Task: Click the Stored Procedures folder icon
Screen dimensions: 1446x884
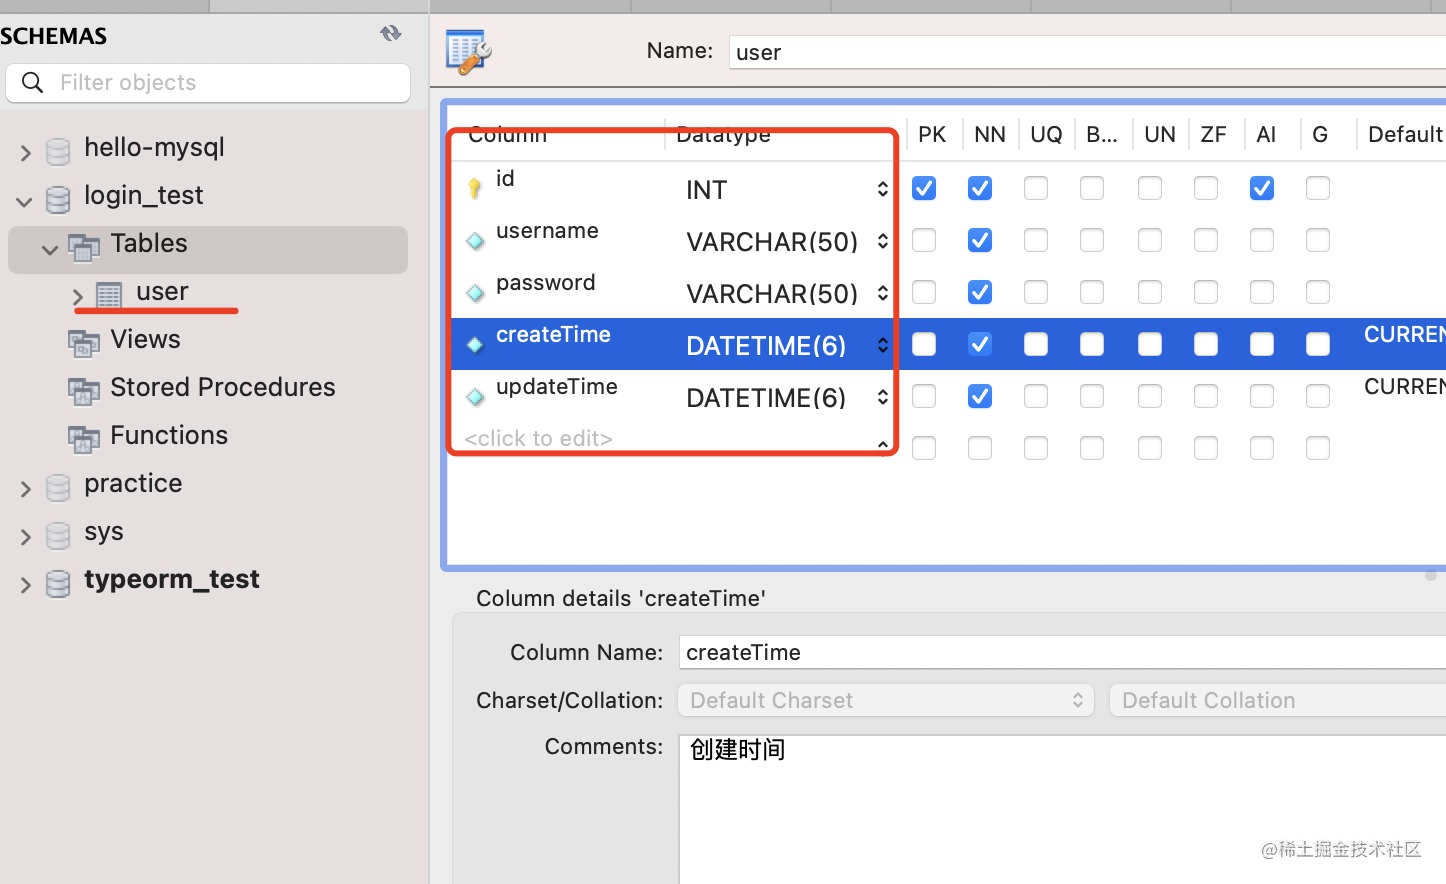Action: [84, 390]
